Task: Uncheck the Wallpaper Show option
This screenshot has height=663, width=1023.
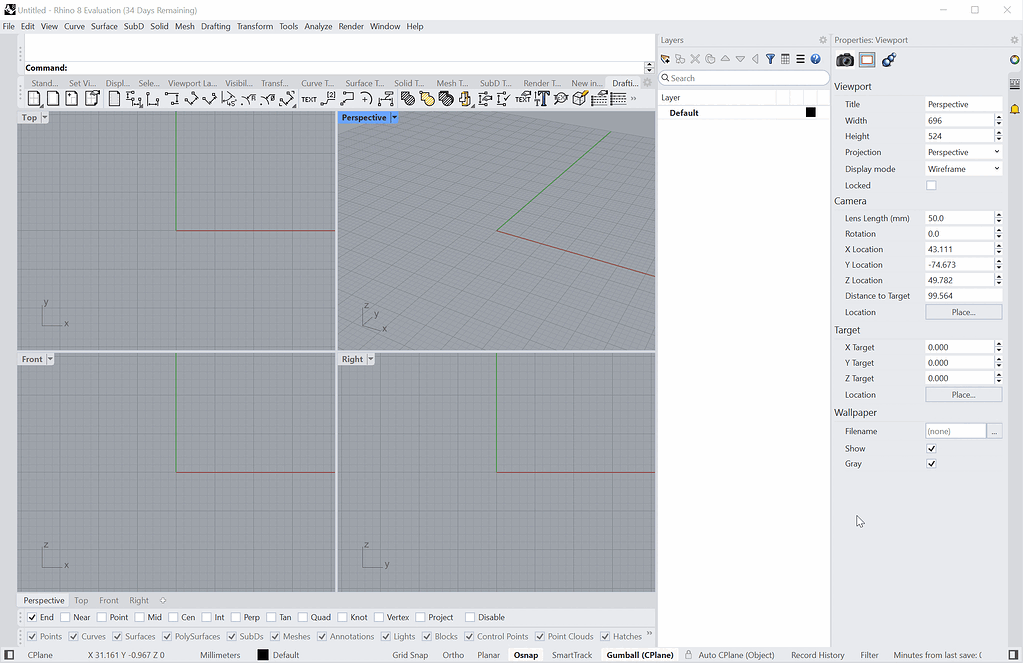Action: click(931, 448)
